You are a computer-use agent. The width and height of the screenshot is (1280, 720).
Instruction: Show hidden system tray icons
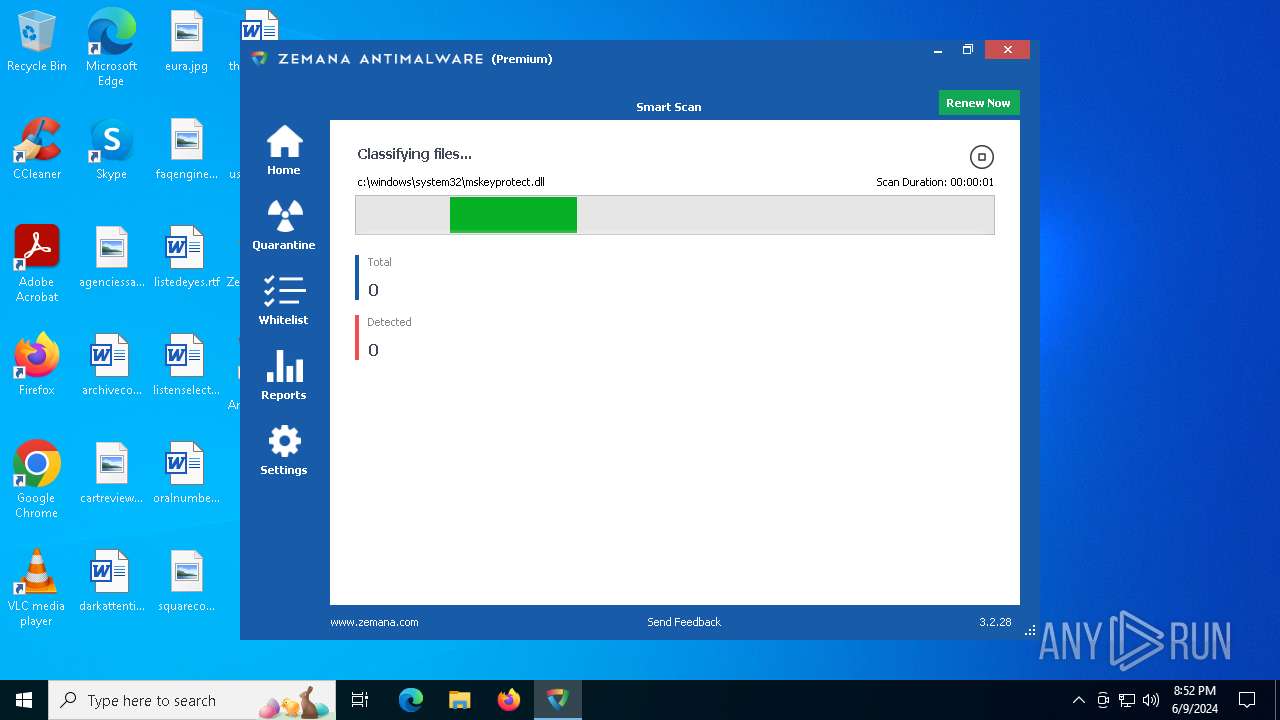click(1078, 700)
